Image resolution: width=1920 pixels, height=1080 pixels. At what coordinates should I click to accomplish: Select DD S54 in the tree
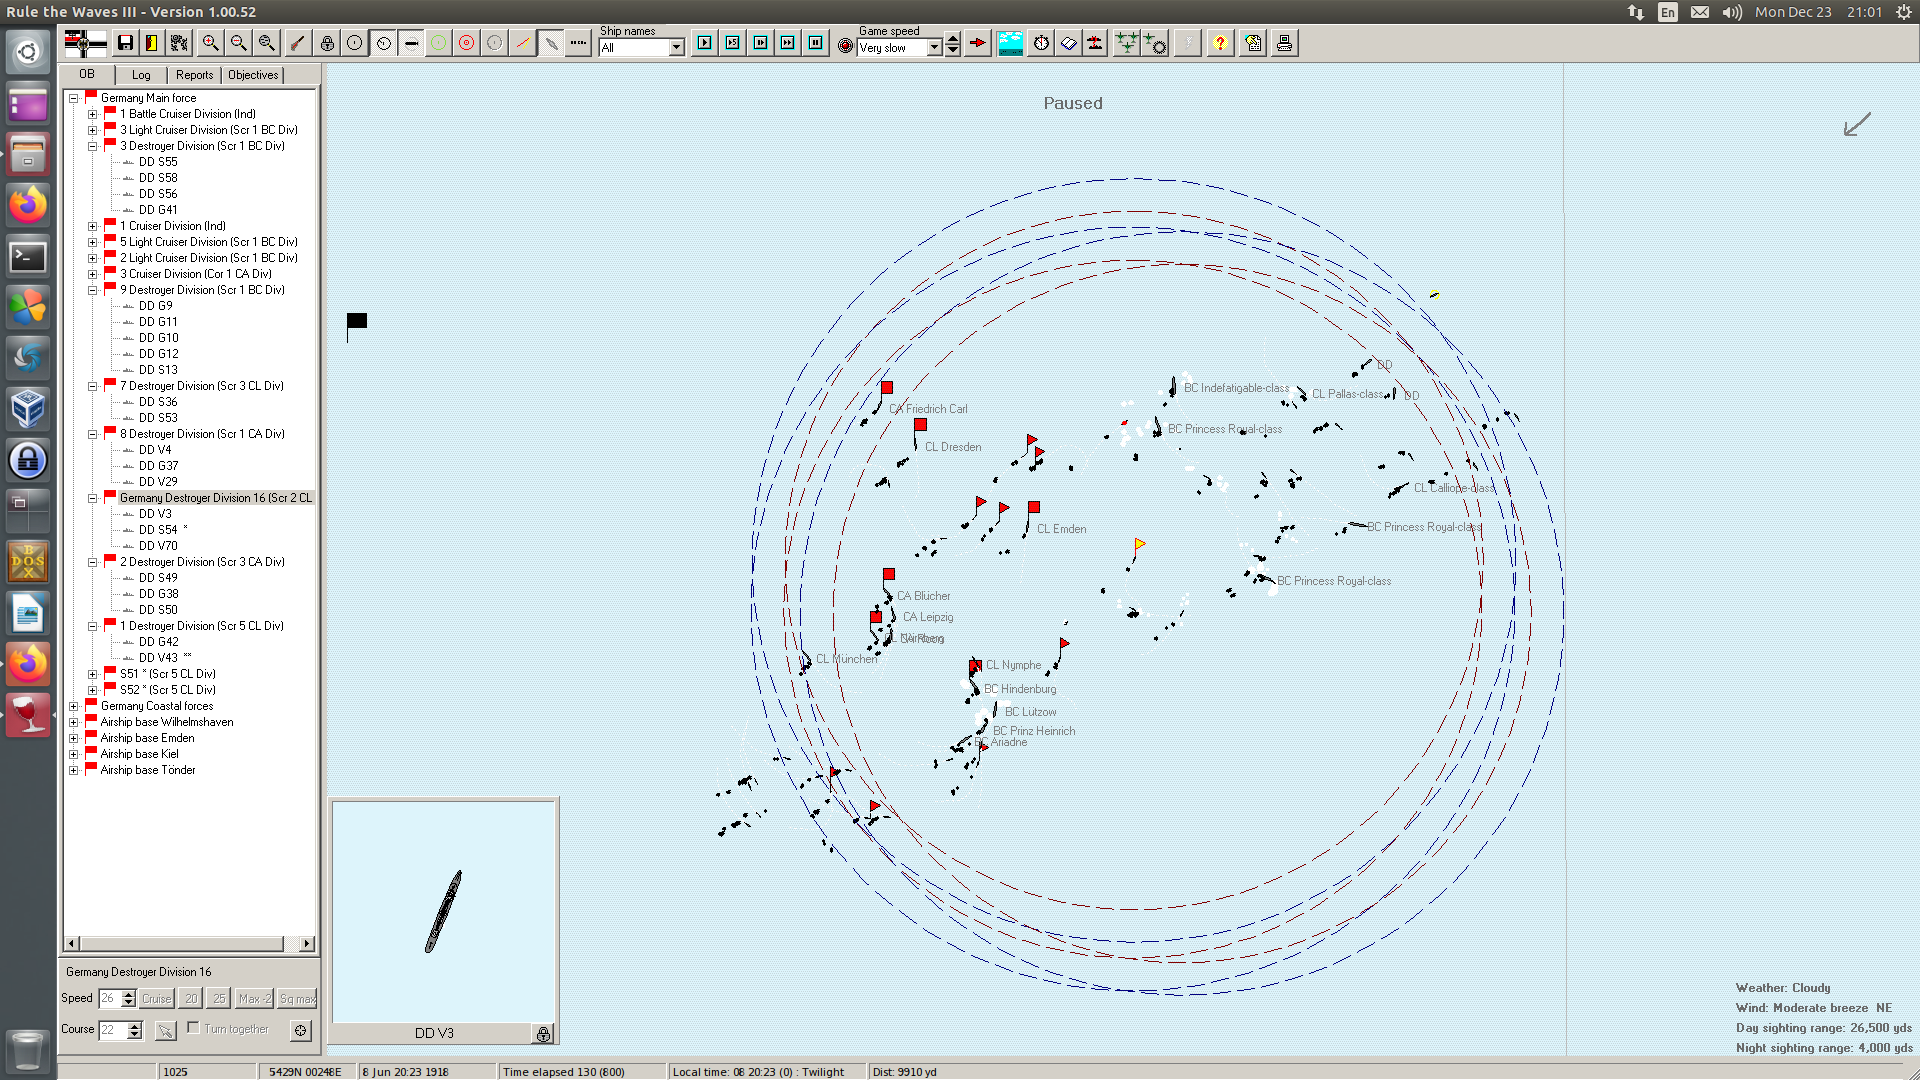(x=158, y=530)
